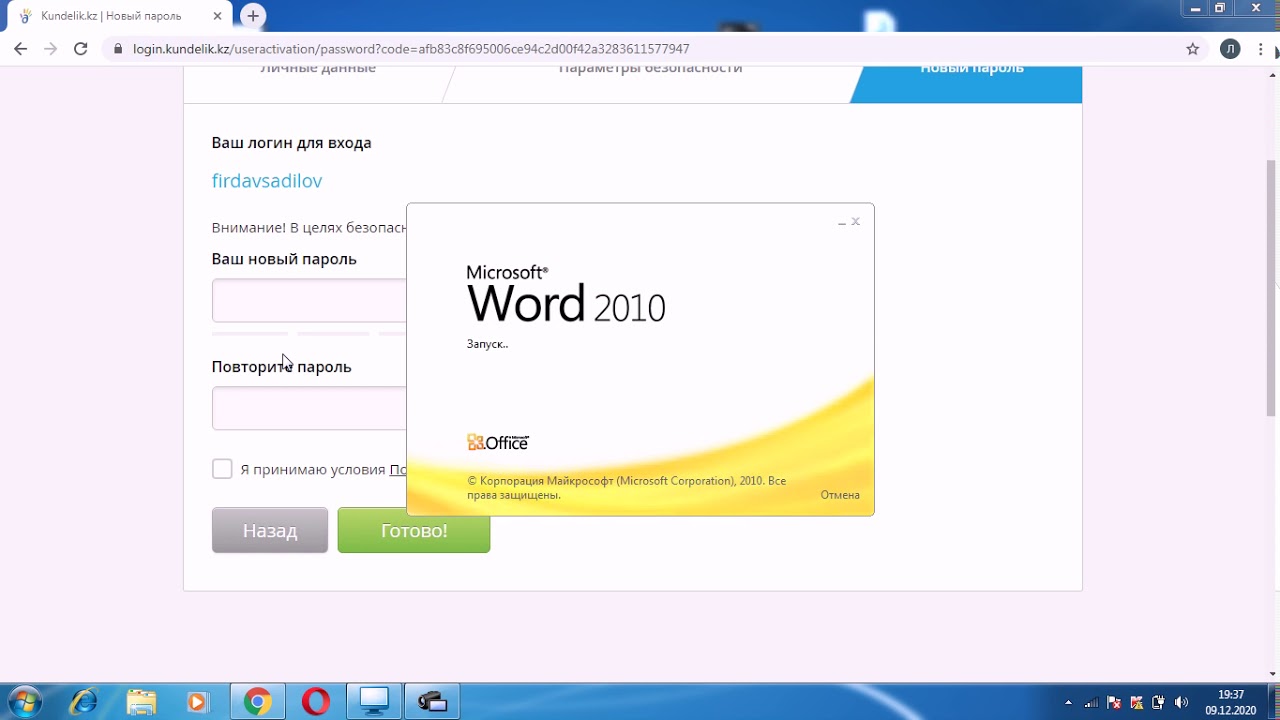Screen dimensions: 1280x720
Task: Focus the Повторите пароль field
Action: coord(309,409)
